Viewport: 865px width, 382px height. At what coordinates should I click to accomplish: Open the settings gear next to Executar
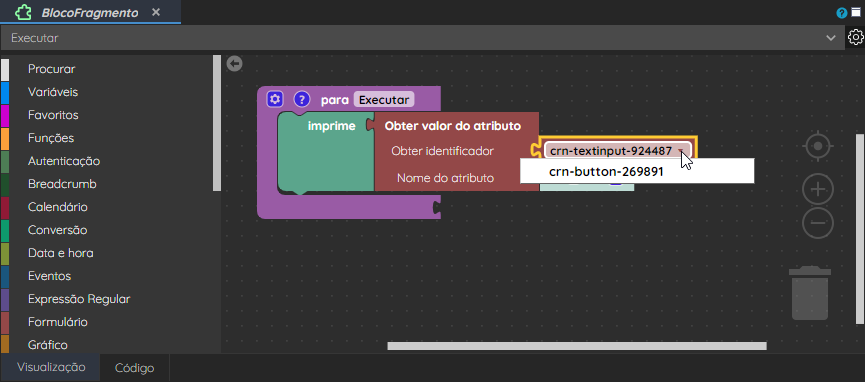(856, 38)
